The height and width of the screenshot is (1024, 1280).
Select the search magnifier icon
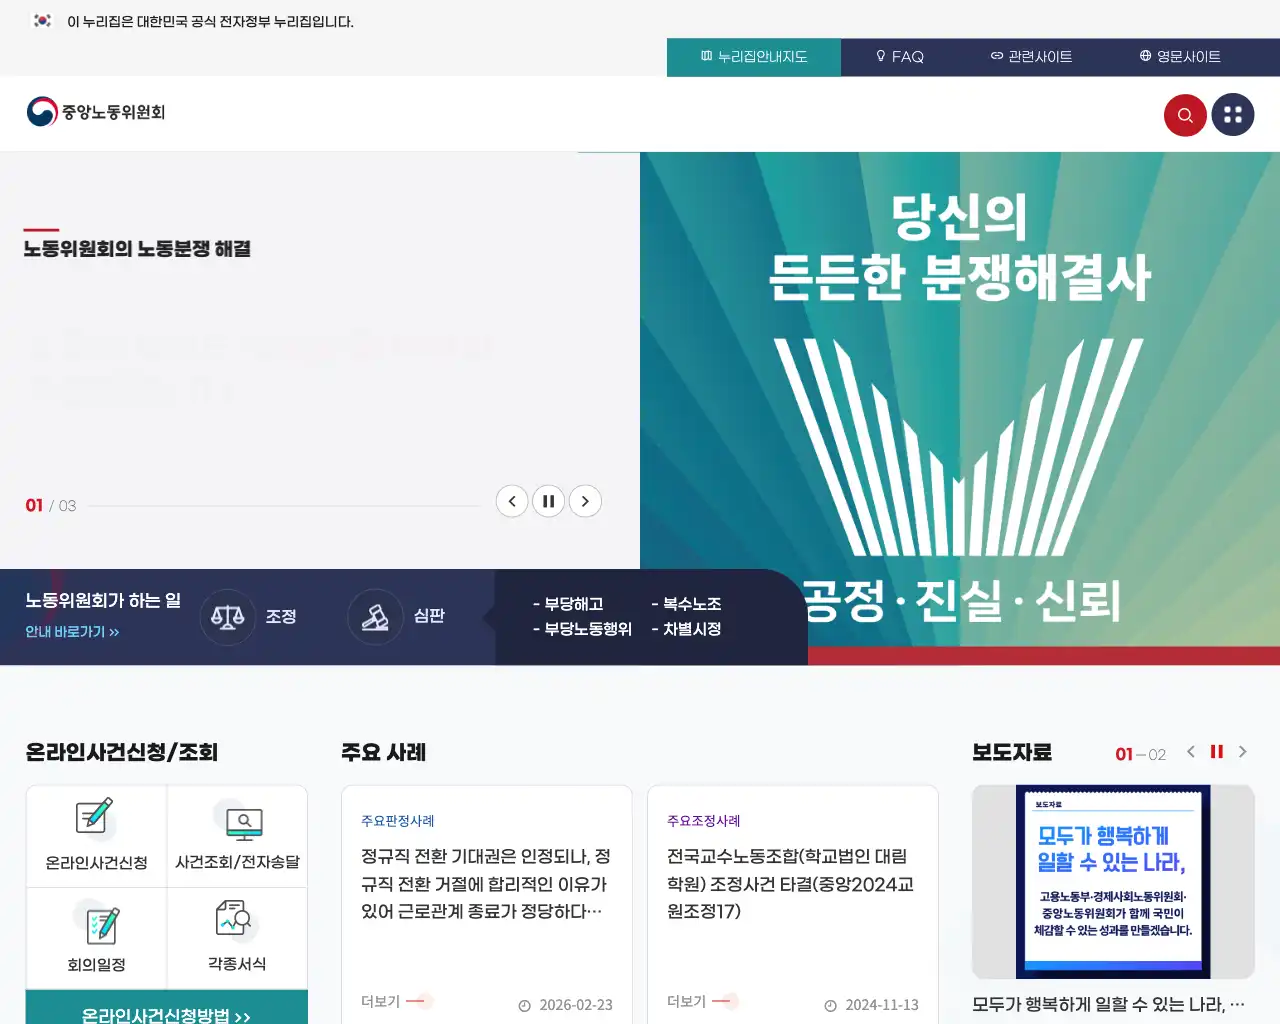point(1185,114)
